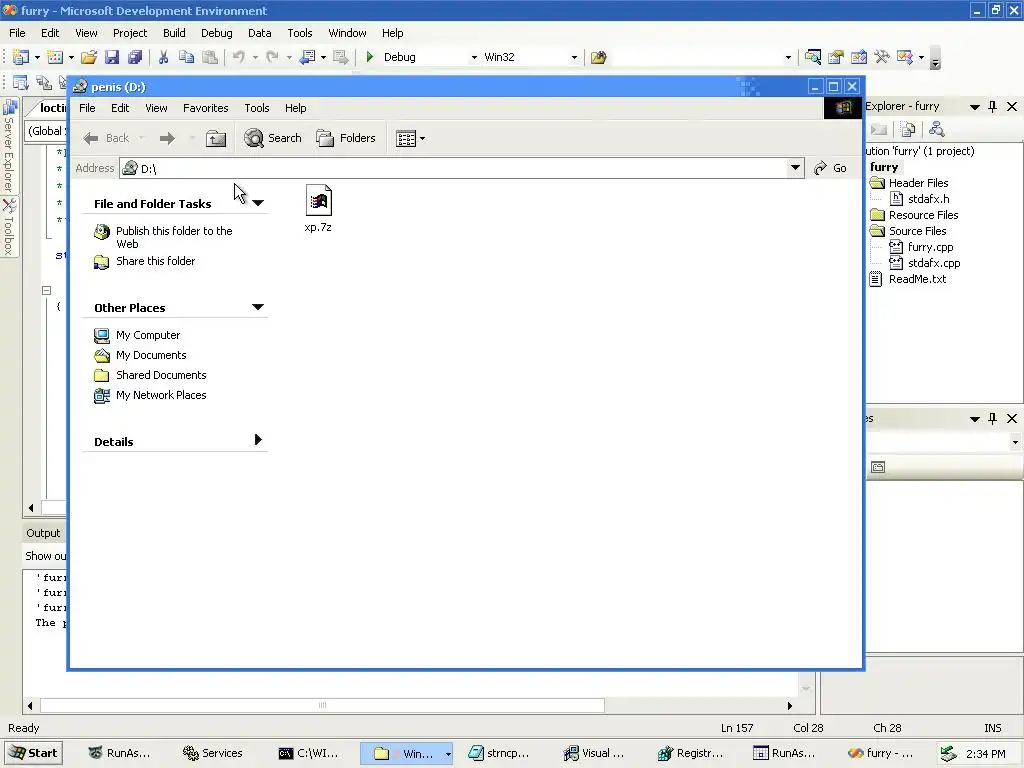This screenshot has width=1024, height=768.
Task: Toggle auto-hide pin on Solution Explorer
Action: (993, 106)
